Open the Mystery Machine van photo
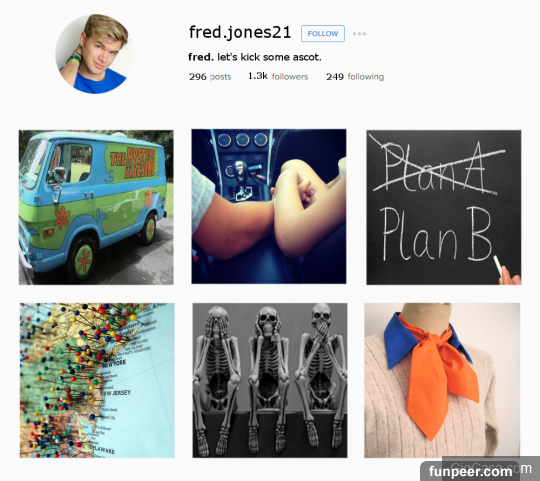540x481 pixels. [x=96, y=207]
